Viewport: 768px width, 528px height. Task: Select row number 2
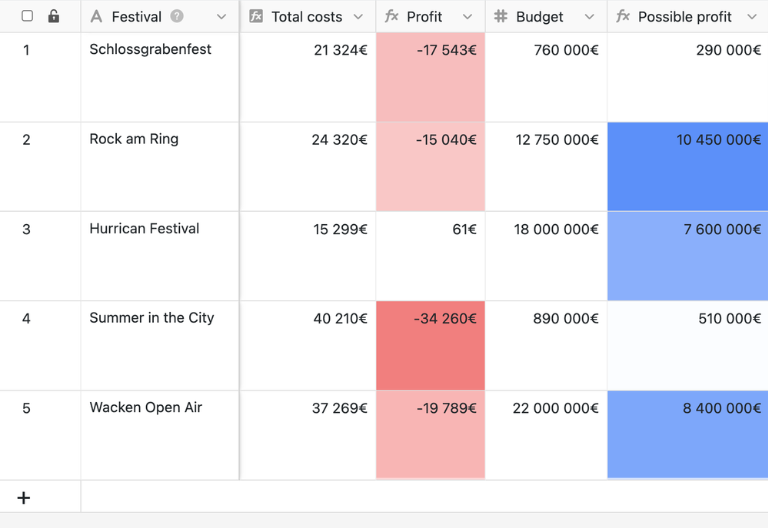tap(26, 140)
